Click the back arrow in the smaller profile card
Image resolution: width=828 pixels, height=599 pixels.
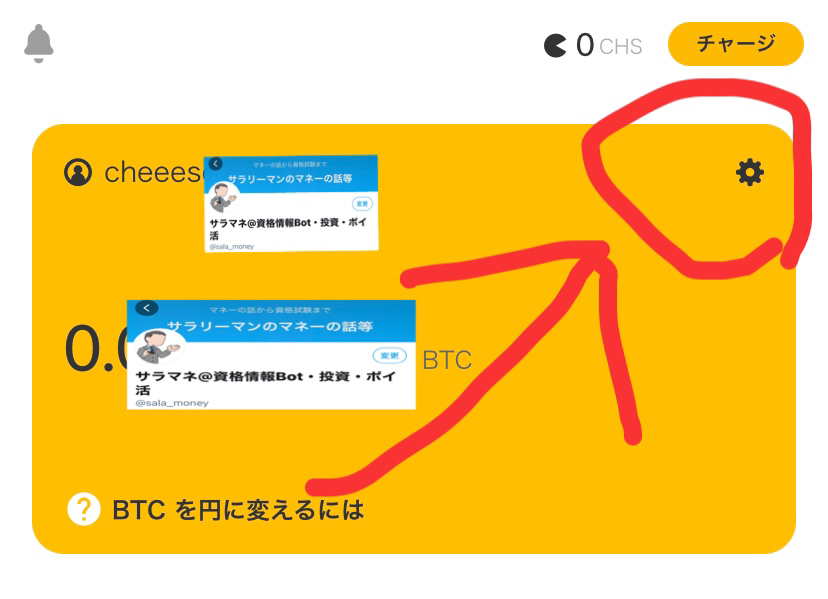pos(215,164)
